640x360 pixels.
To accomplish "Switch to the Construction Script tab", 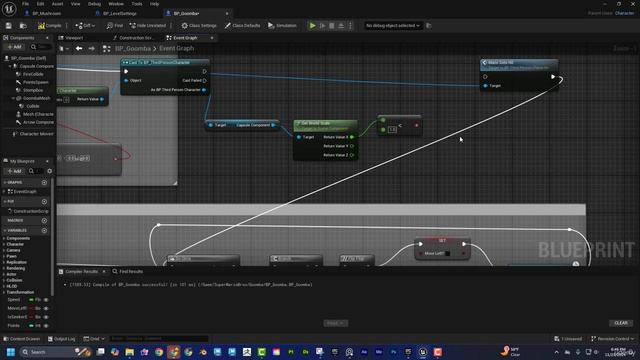I will (135, 38).
